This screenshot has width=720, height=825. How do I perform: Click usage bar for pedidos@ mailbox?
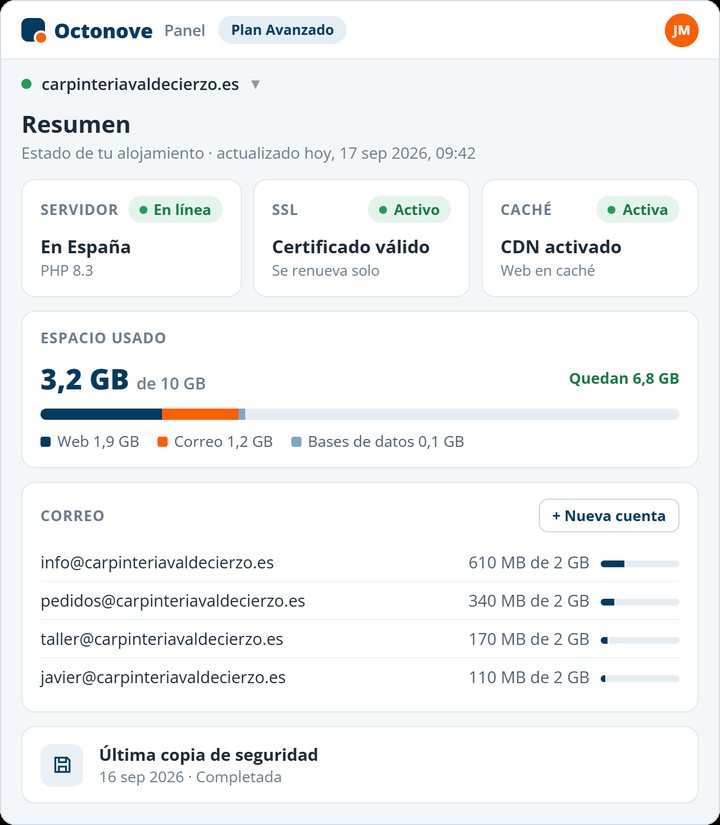tap(640, 602)
